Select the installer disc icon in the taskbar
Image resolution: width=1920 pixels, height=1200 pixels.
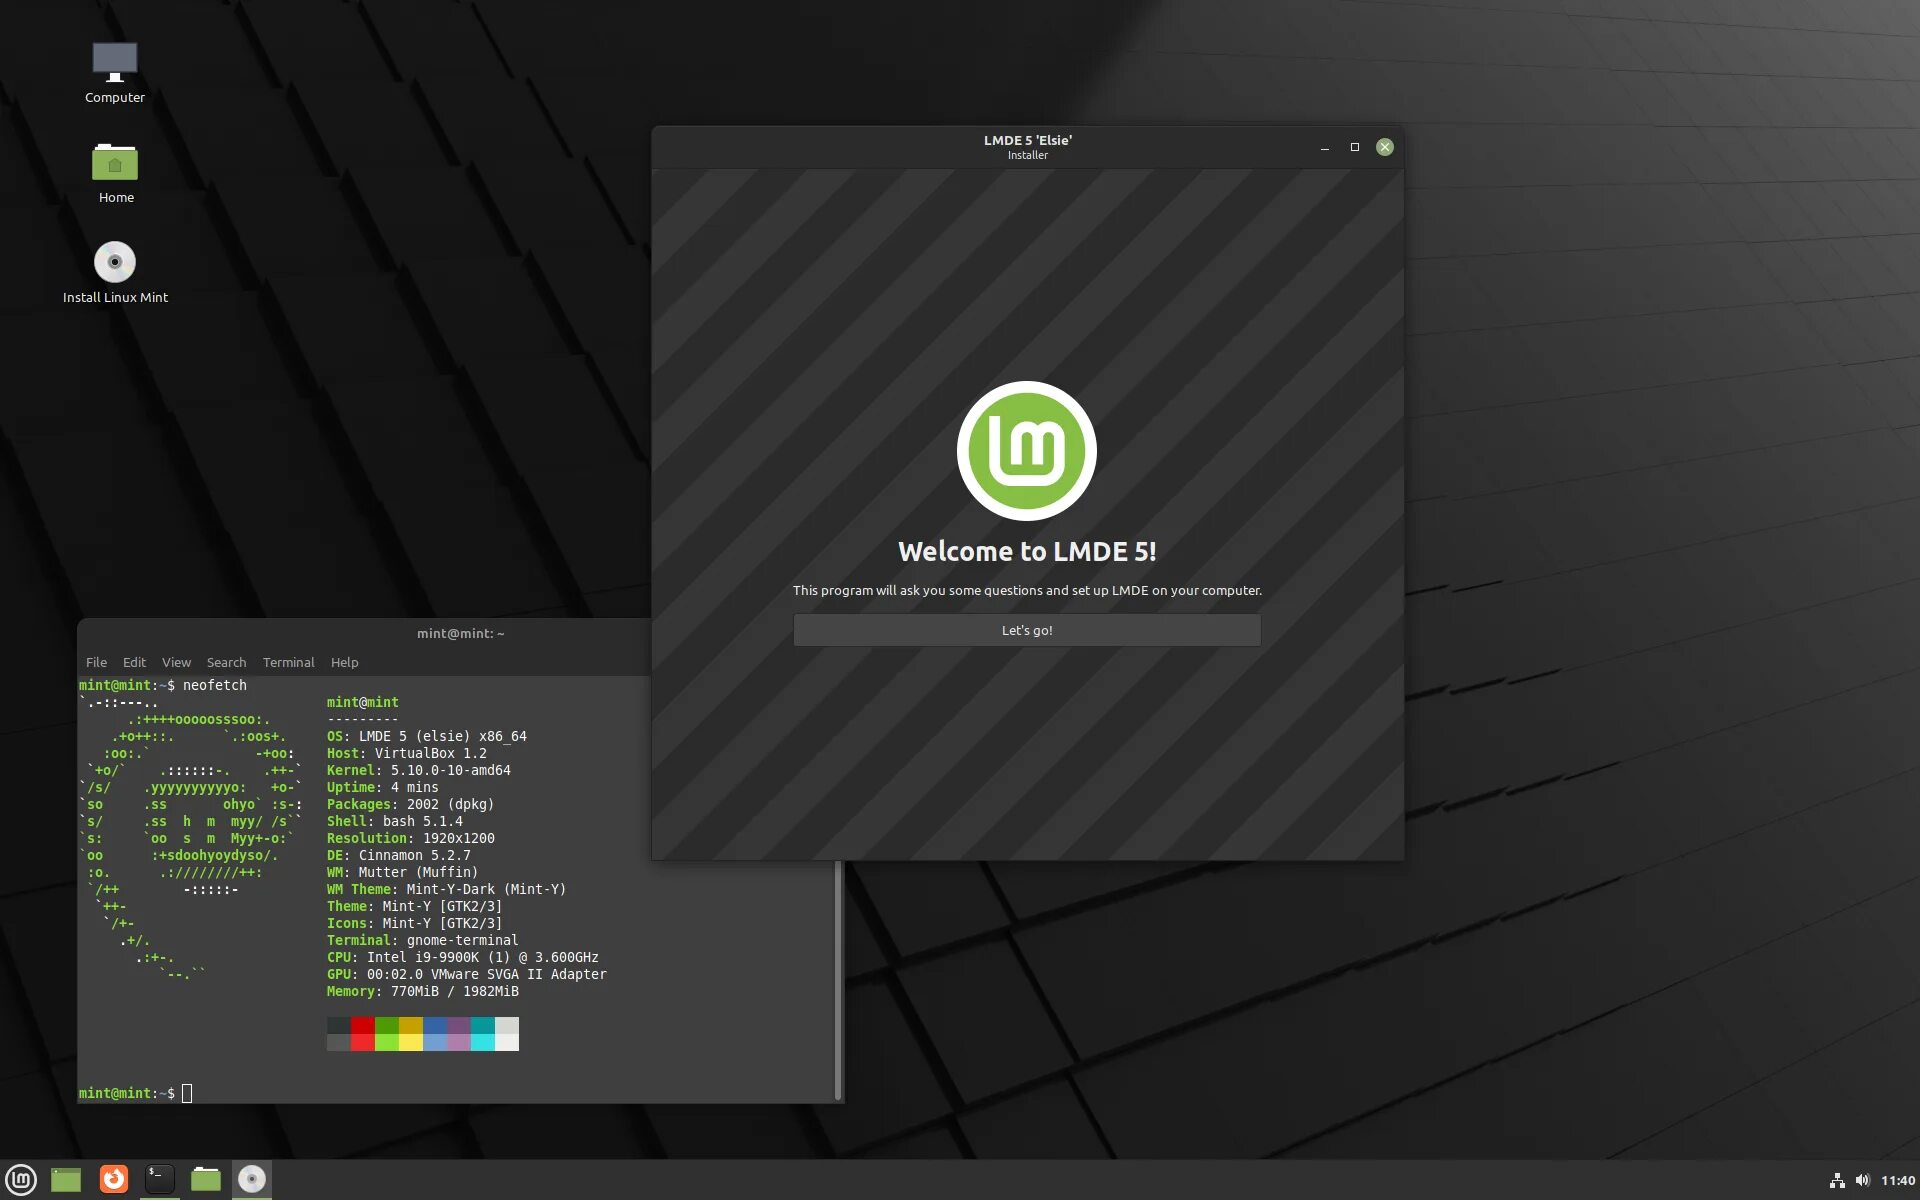pyautogui.click(x=252, y=1180)
